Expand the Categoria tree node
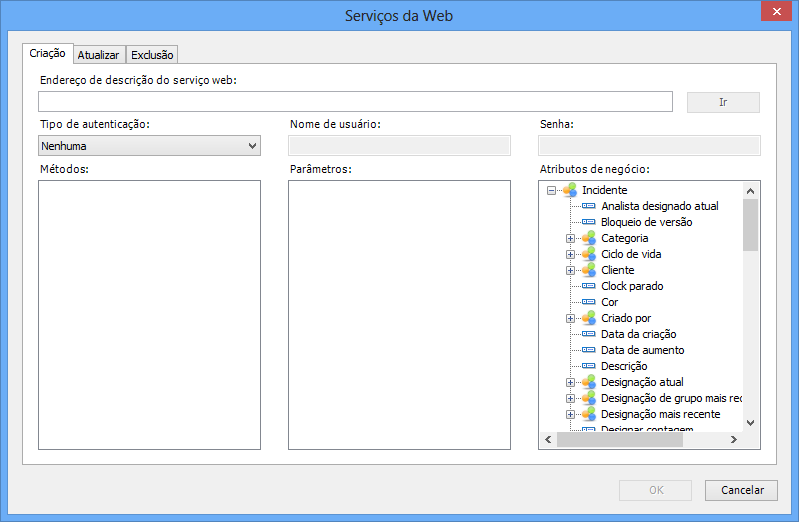Viewport: 799px width, 522px height. pos(571,238)
